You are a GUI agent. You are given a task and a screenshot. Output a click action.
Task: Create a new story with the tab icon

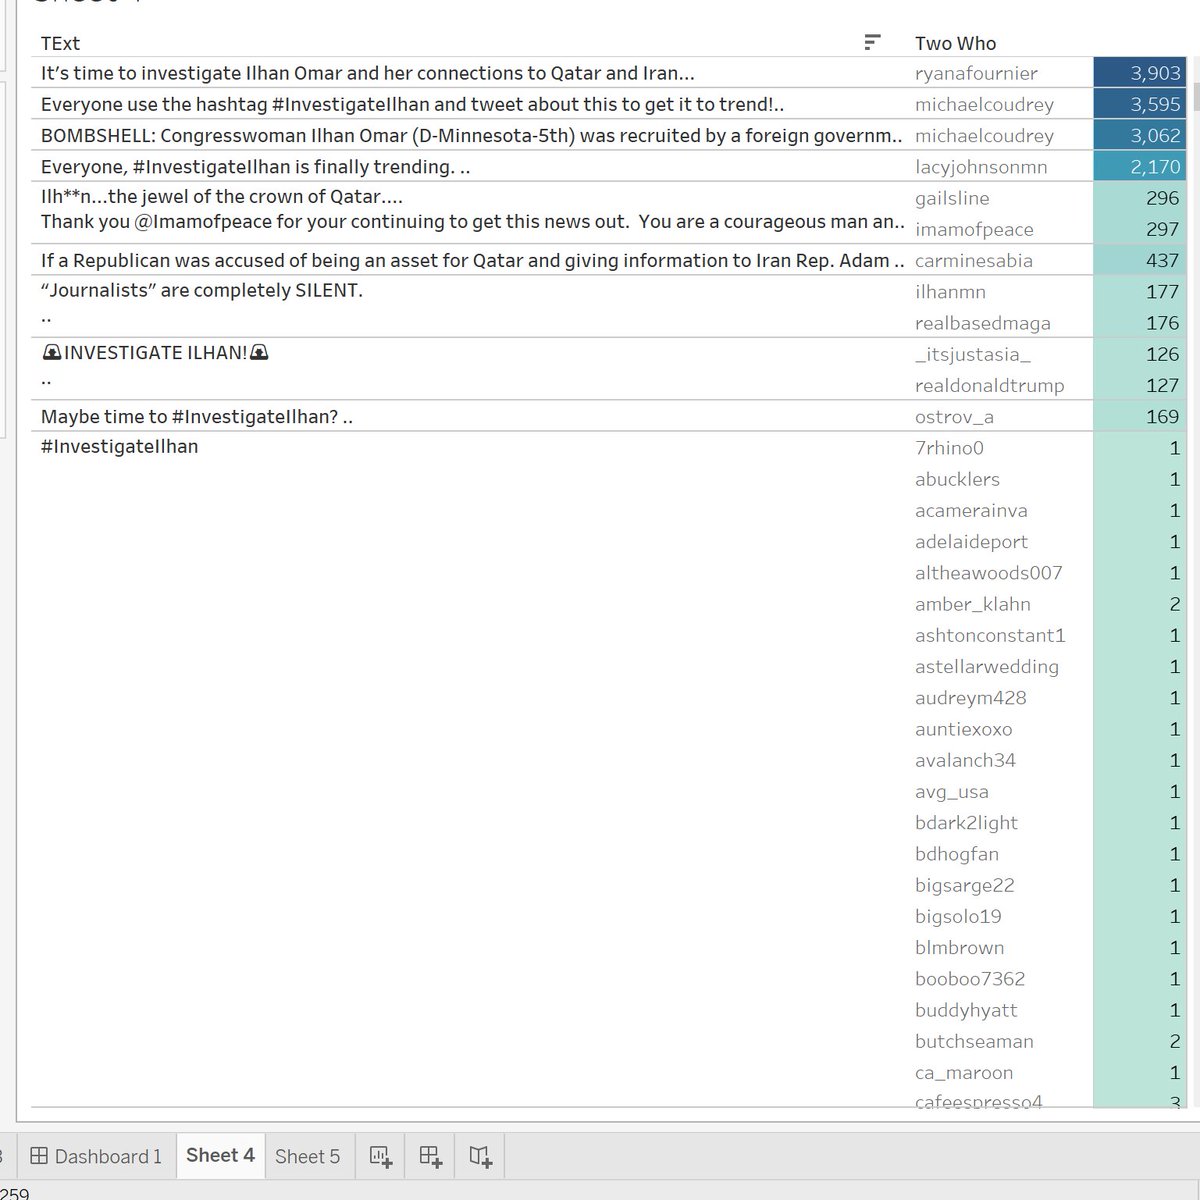coord(480,1157)
